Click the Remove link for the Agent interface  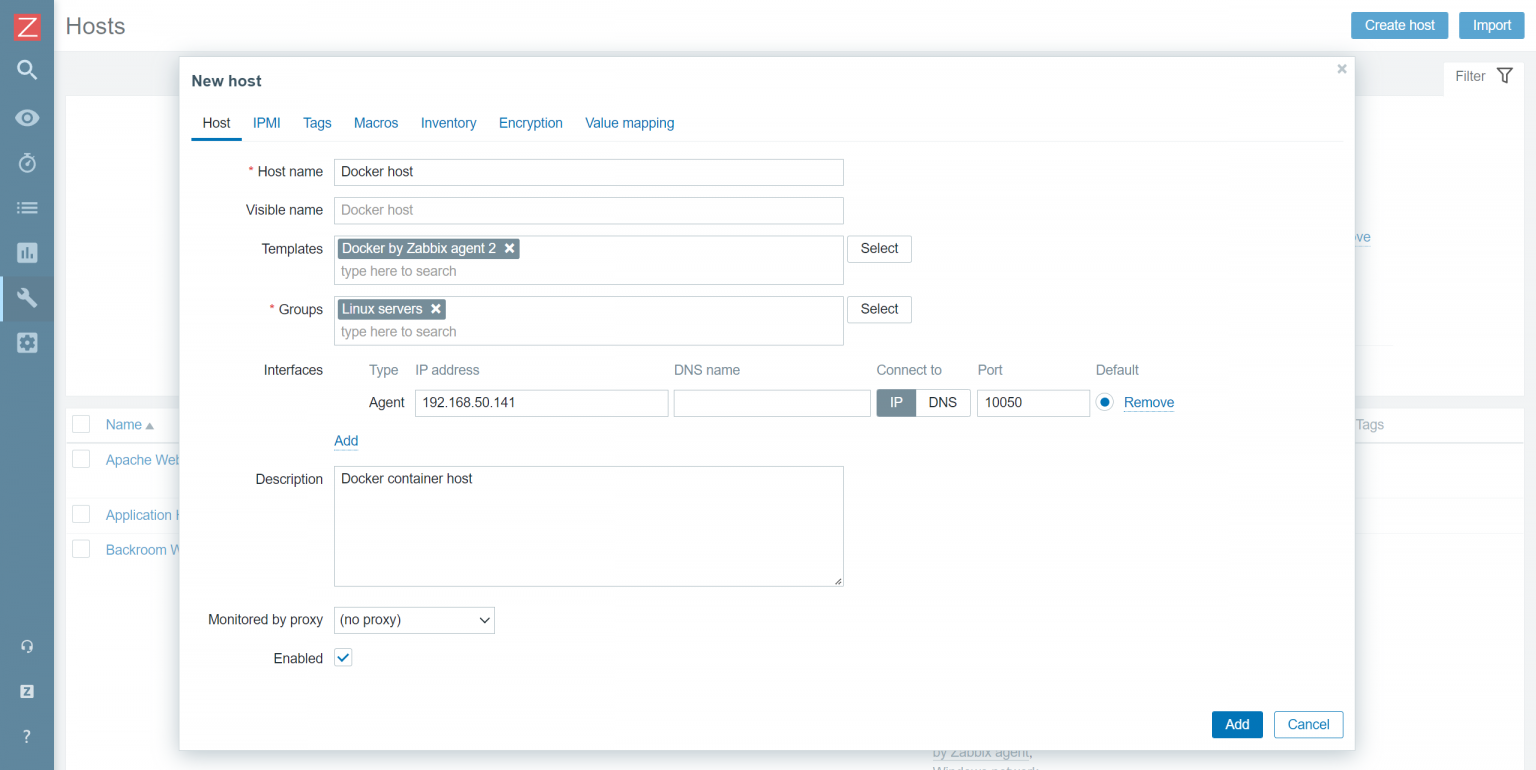pyautogui.click(x=1148, y=402)
